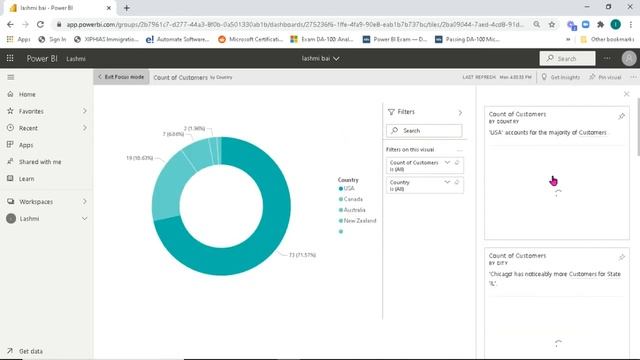Viewport: 640px width, 360px height.
Task: Open Apps in the sidebar
Action: [x=26, y=145]
